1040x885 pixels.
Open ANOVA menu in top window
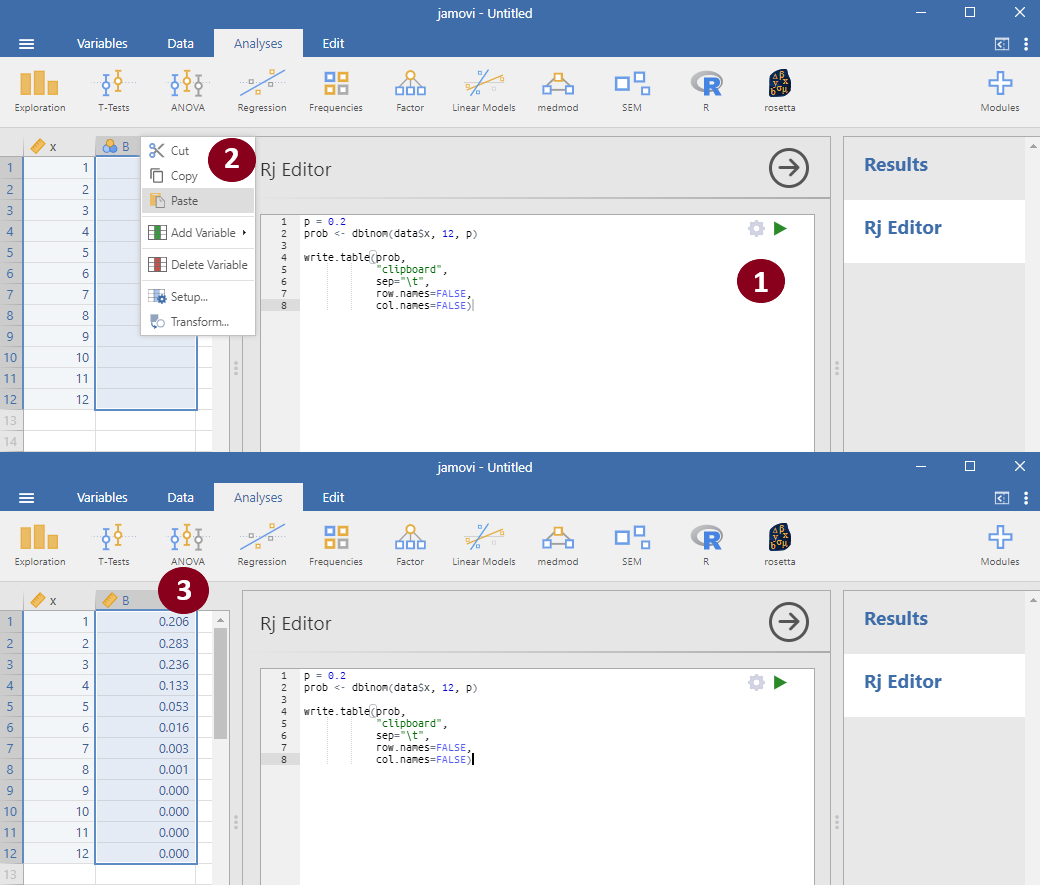pos(188,92)
